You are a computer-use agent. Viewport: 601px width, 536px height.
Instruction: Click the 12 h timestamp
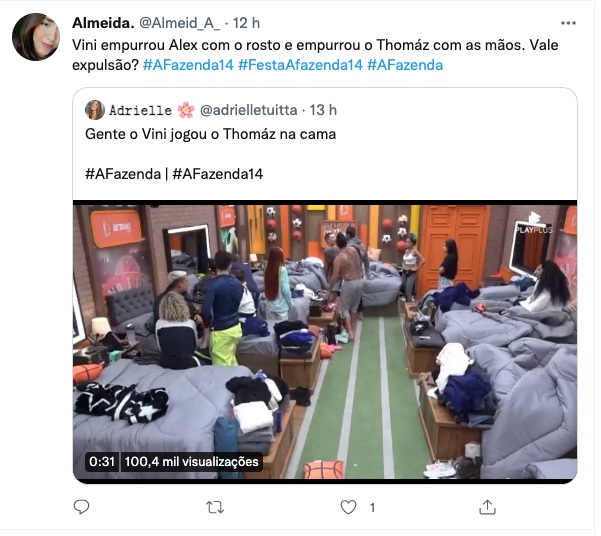248,23
